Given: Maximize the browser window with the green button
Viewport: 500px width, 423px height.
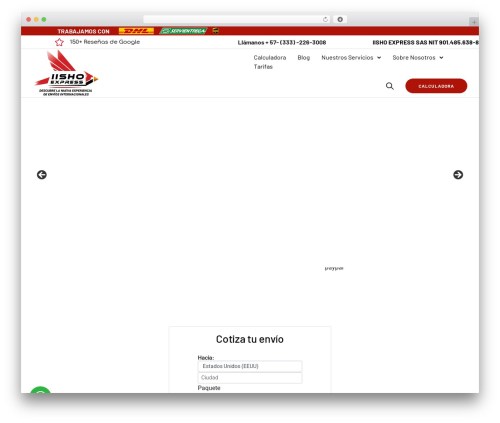Looking at the screenshot, I should click(x=44, y=19).
